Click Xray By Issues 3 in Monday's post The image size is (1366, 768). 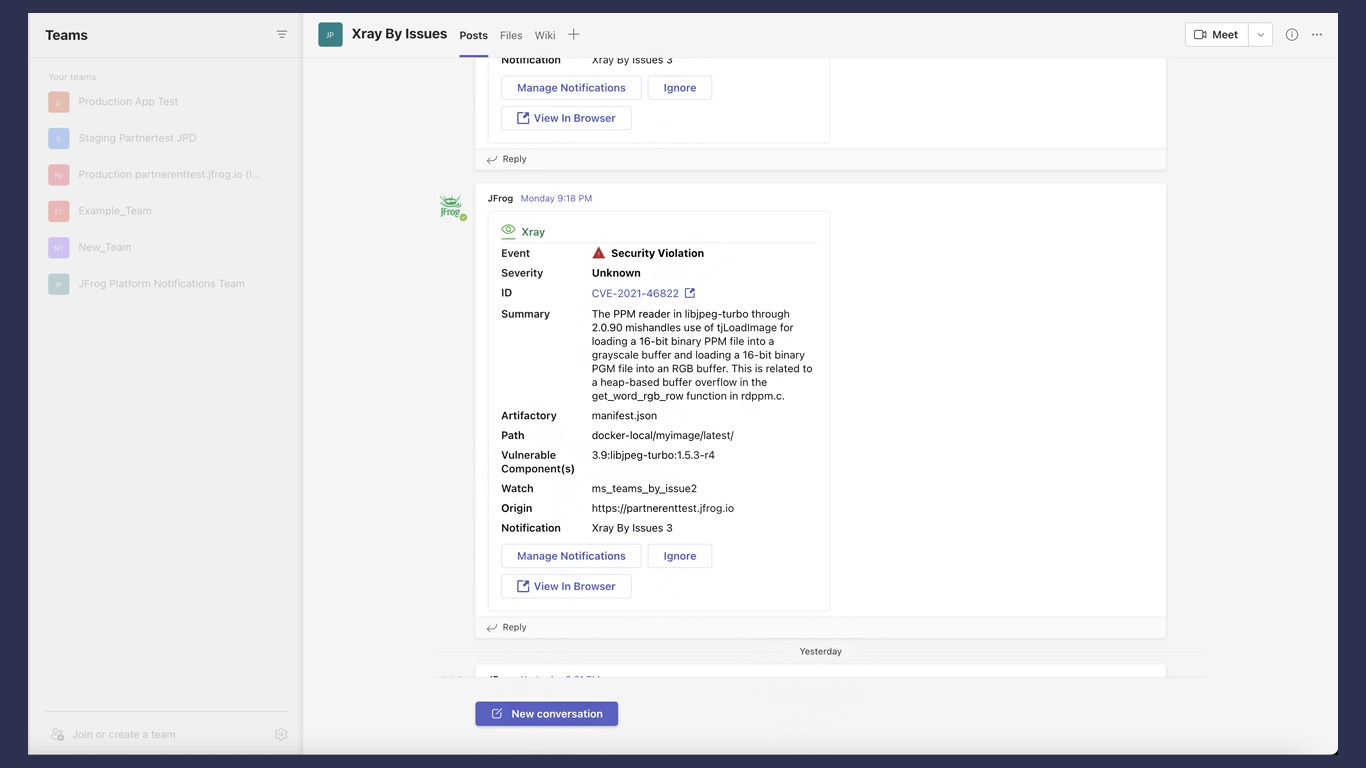[632, 528]
